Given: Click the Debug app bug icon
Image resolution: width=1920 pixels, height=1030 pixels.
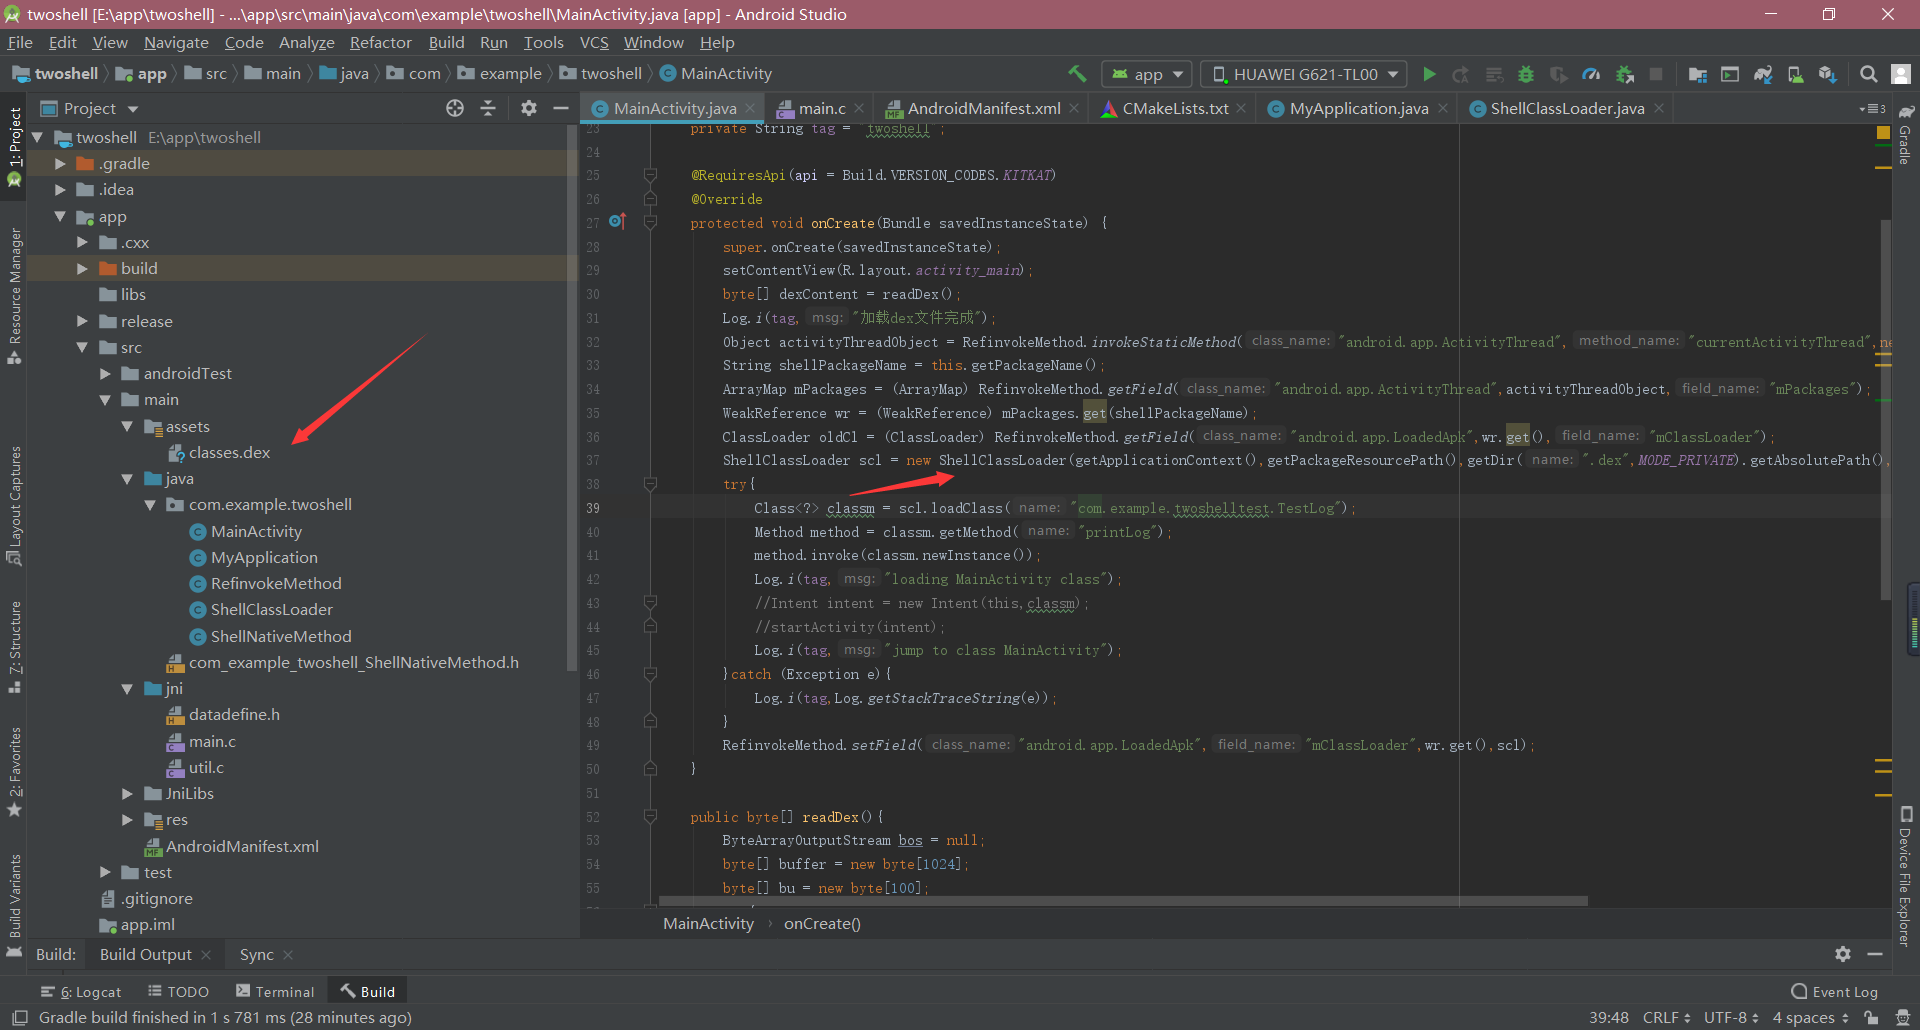Looking at the screenshot, I should tap(1526, 74).
